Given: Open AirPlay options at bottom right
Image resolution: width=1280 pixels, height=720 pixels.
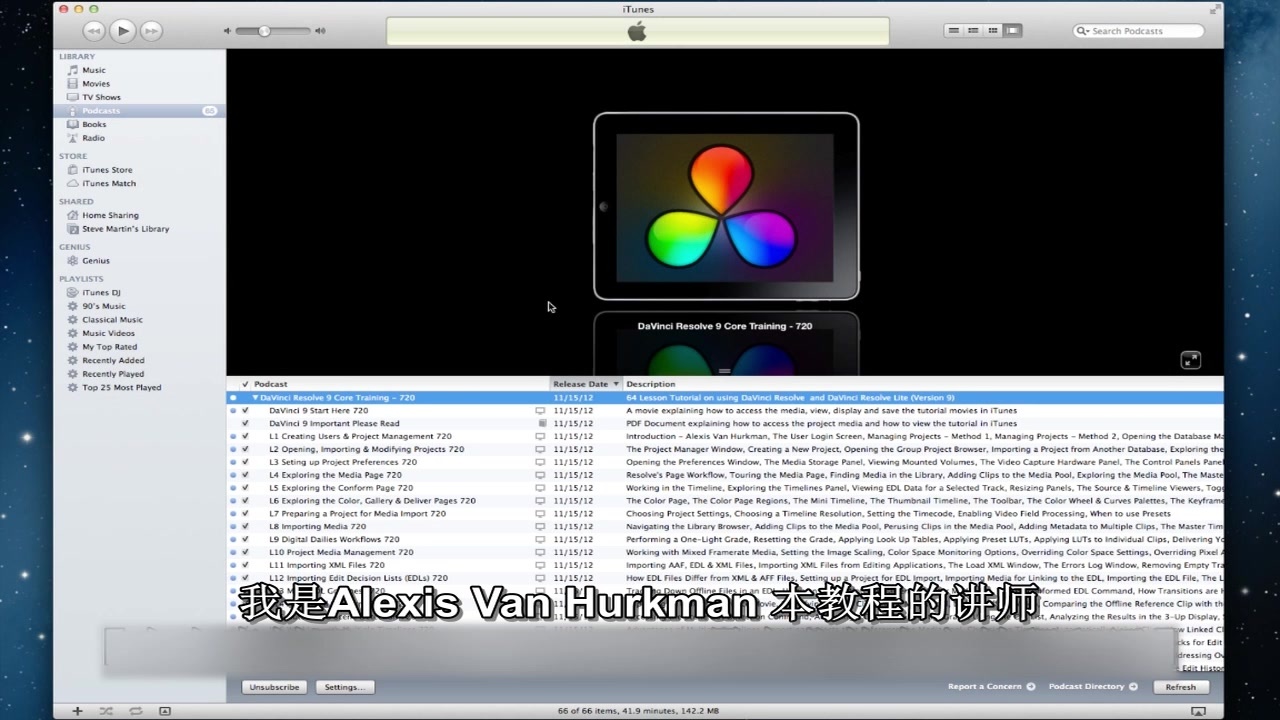Looking at the screenshot, I should 1199,711.
